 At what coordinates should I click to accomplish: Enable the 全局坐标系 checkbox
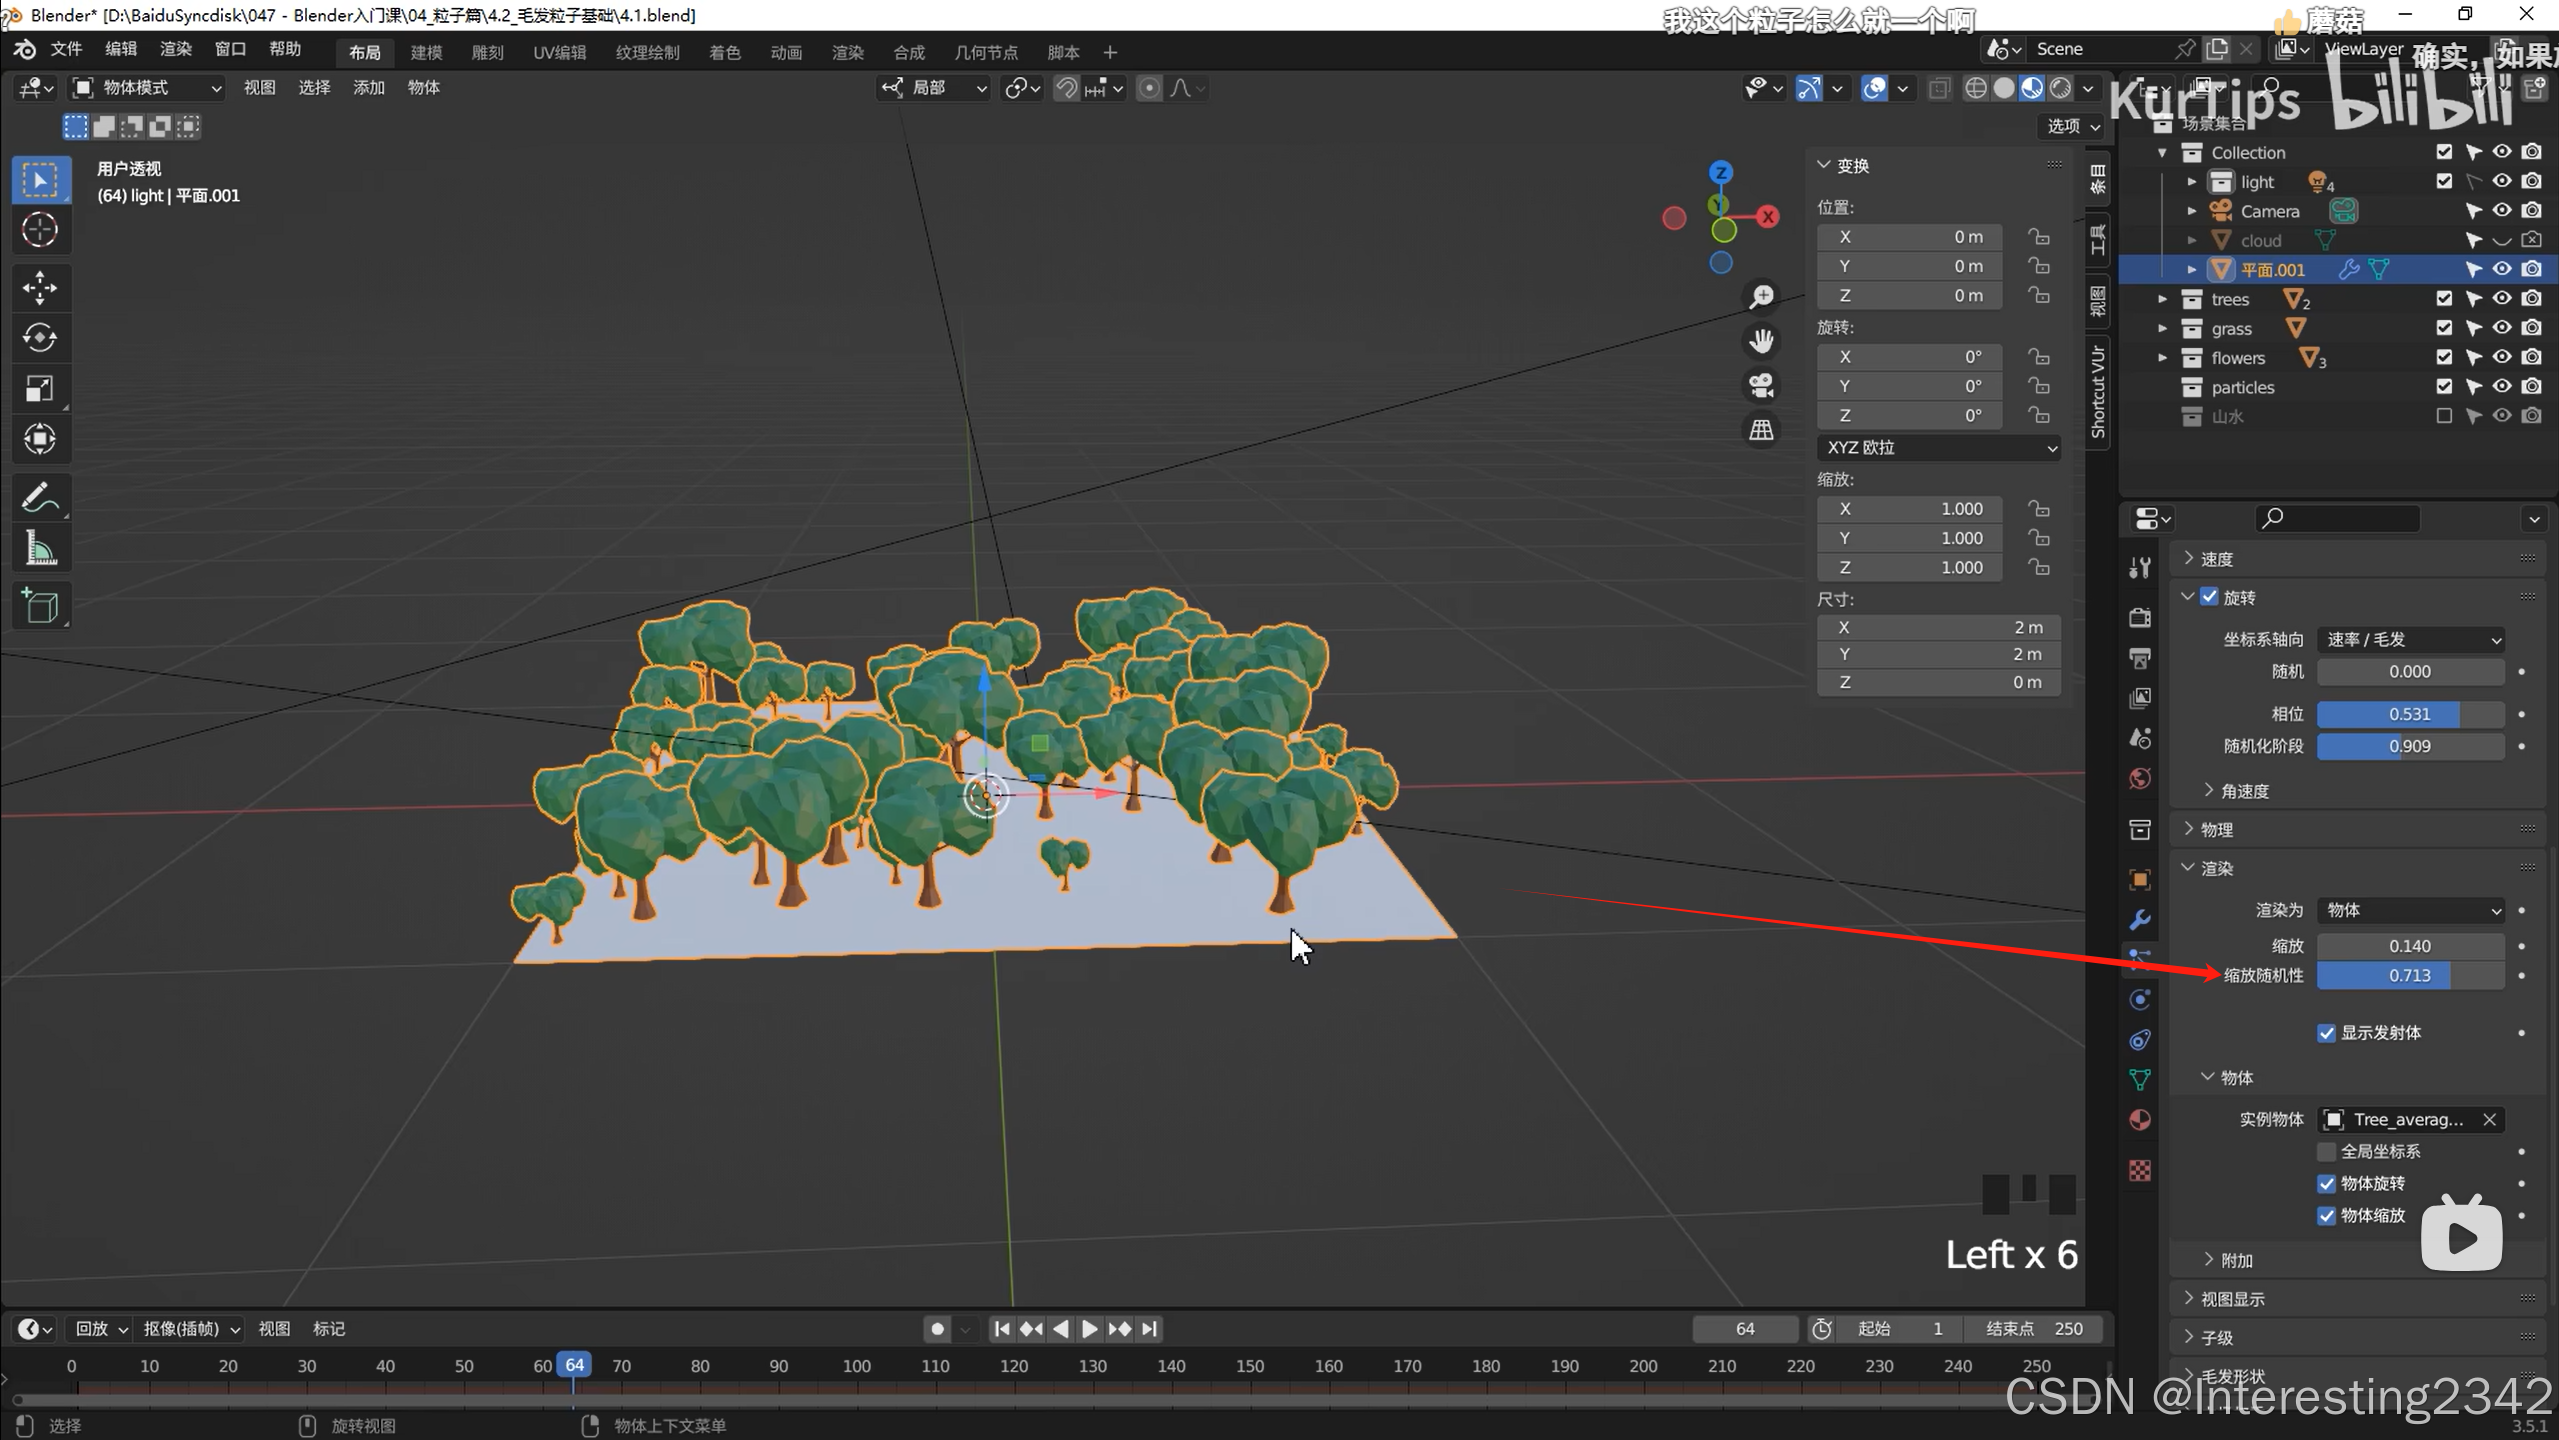(2326, 1151)
